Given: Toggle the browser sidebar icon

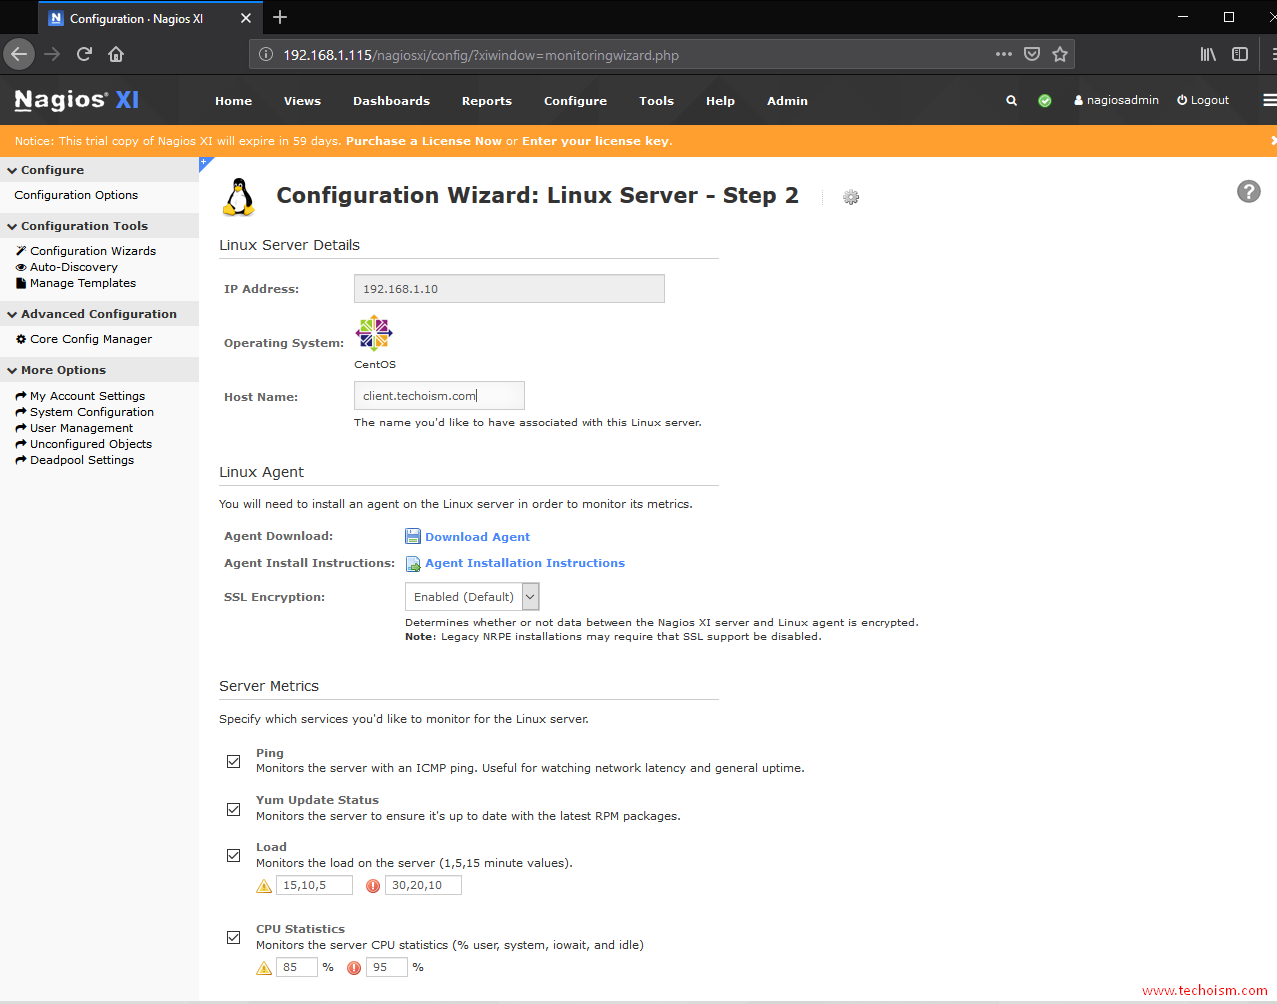Looking at the screenshot, I should point(1240,54).
